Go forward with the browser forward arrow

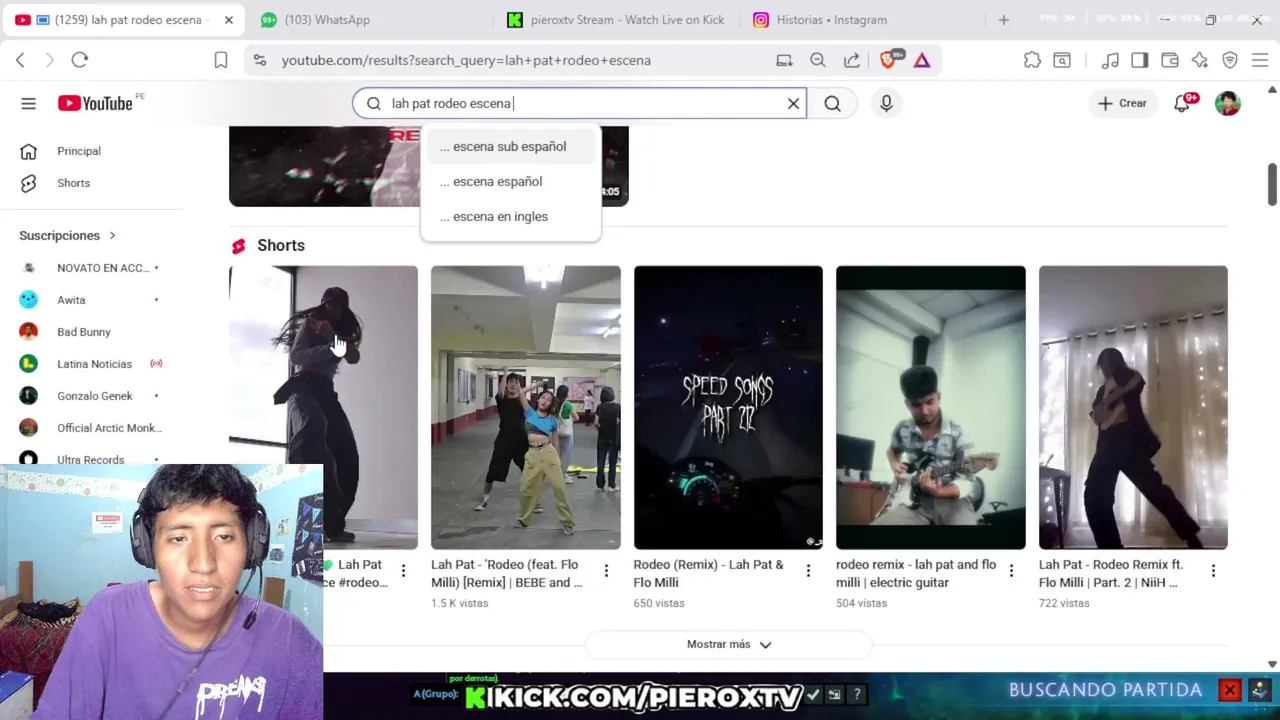pyautogui.click(x=49, y=60)
